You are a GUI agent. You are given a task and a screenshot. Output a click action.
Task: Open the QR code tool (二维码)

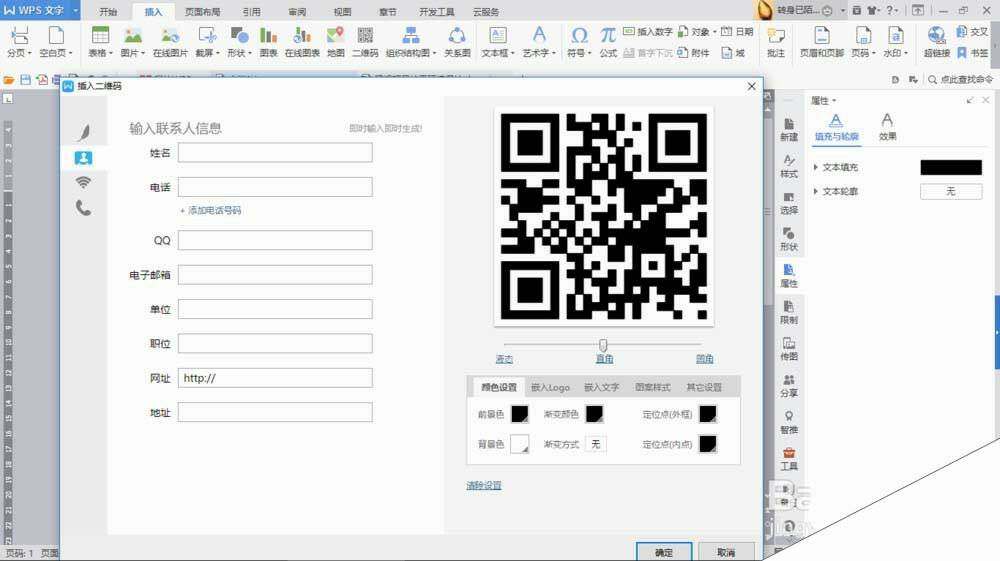[x=365, y=42]
